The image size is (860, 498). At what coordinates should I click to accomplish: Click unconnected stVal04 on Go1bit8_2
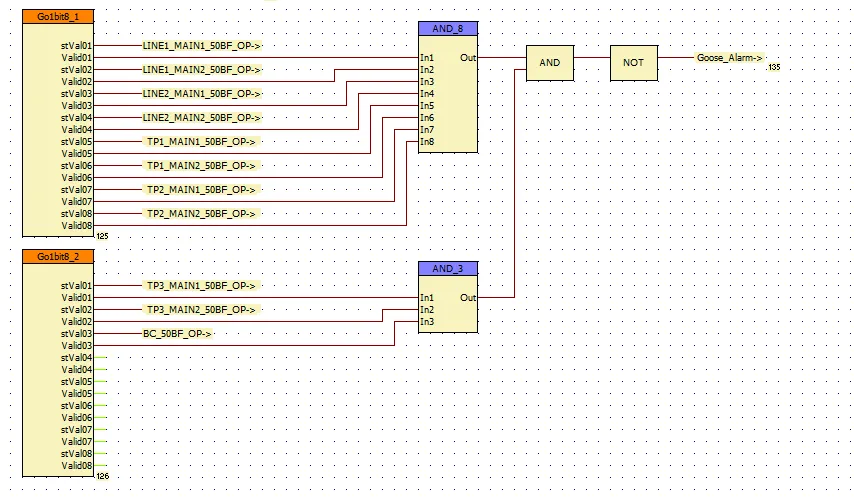click(x=76, y=358)
